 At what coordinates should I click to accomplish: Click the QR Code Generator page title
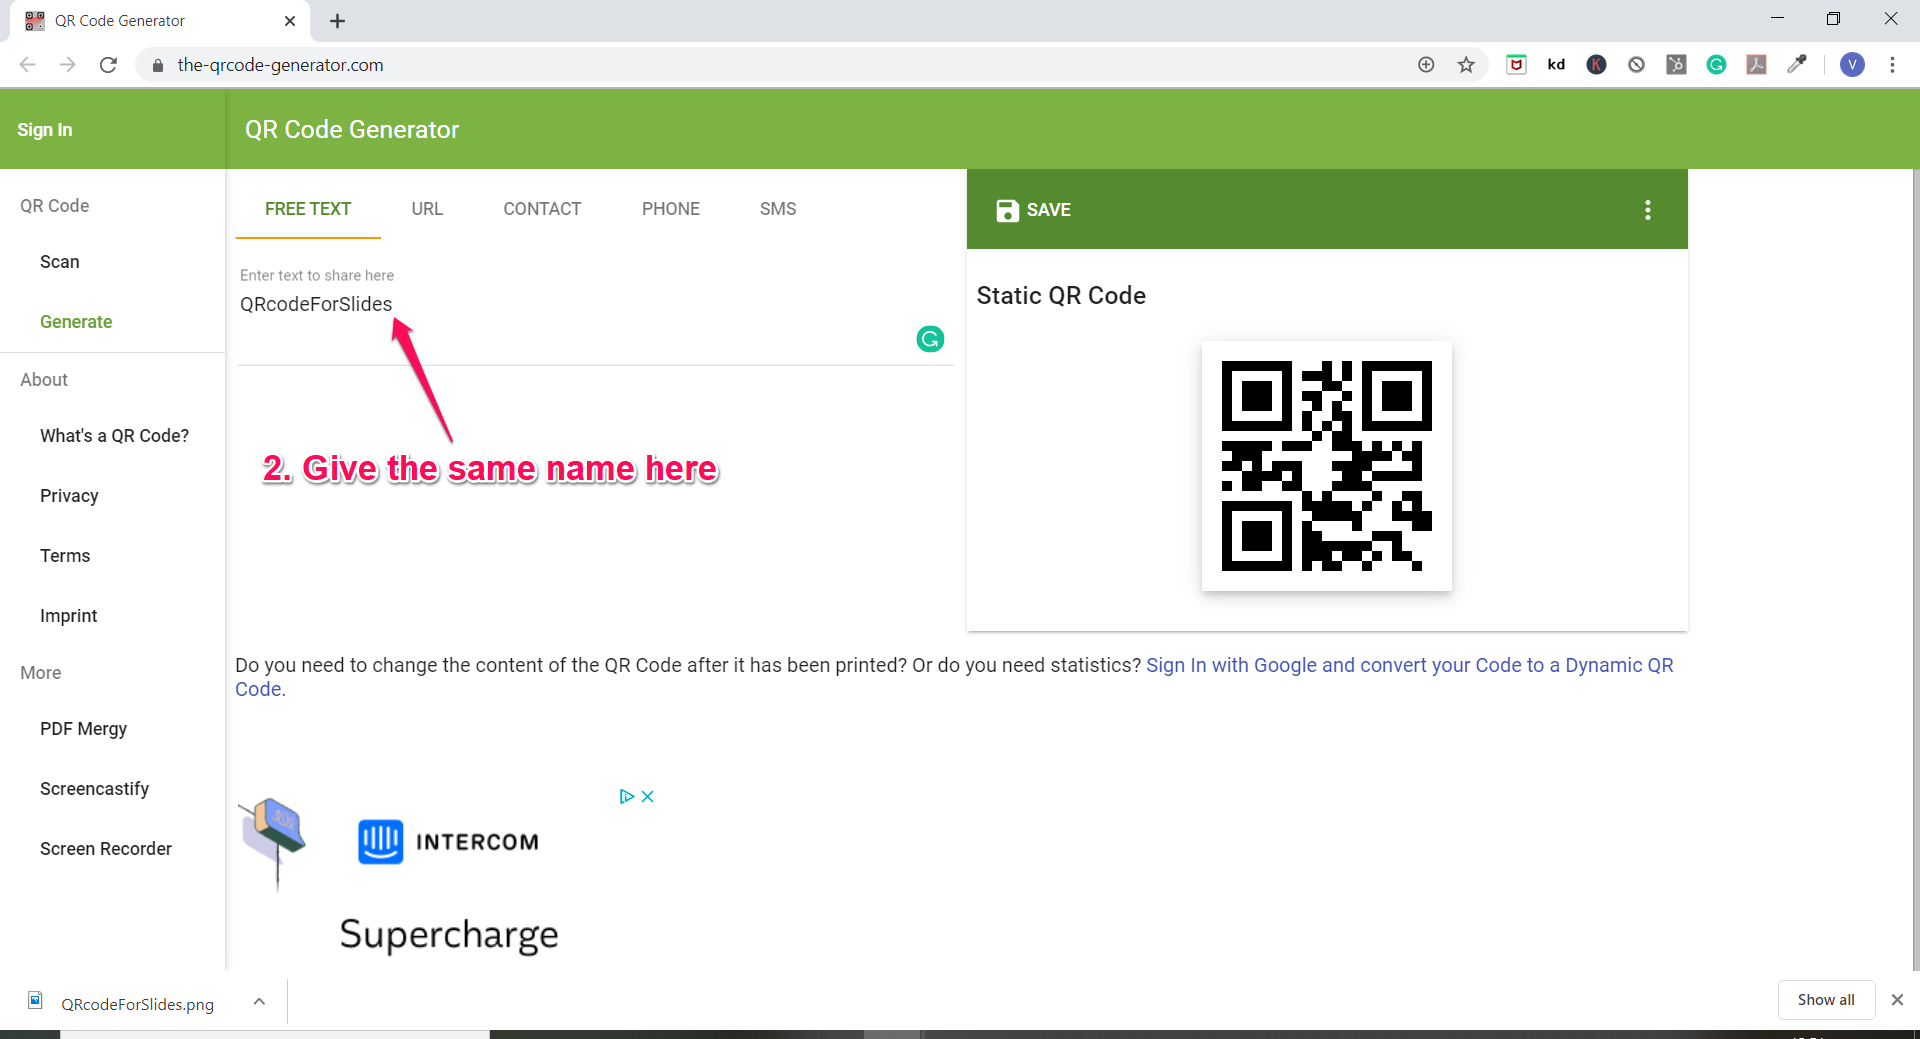coord(352,130)
